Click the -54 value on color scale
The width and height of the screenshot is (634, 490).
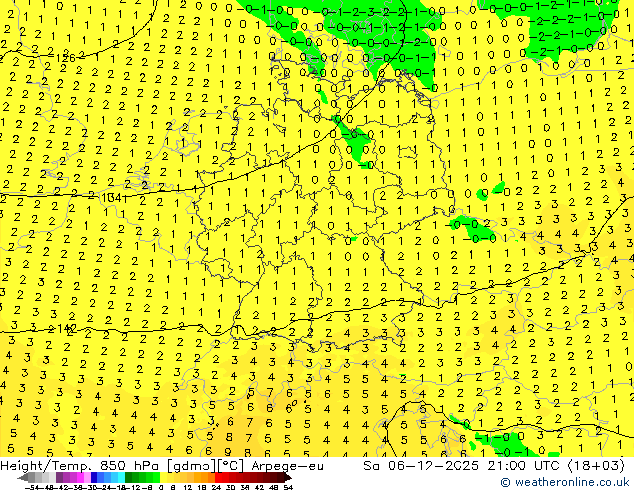[33, 487]
